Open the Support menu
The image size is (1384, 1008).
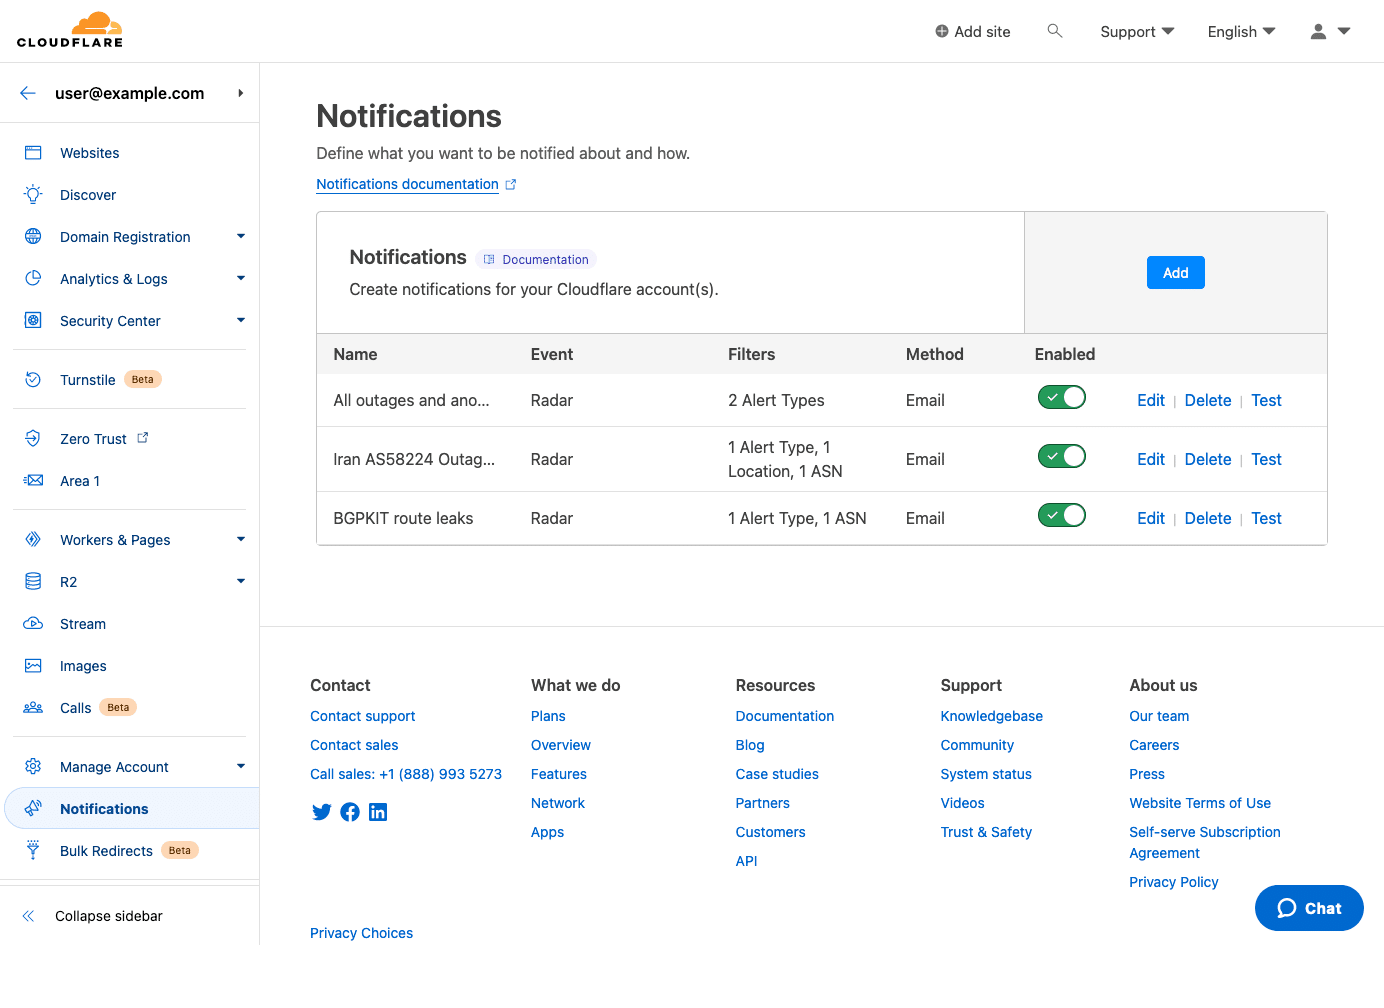1136,31
